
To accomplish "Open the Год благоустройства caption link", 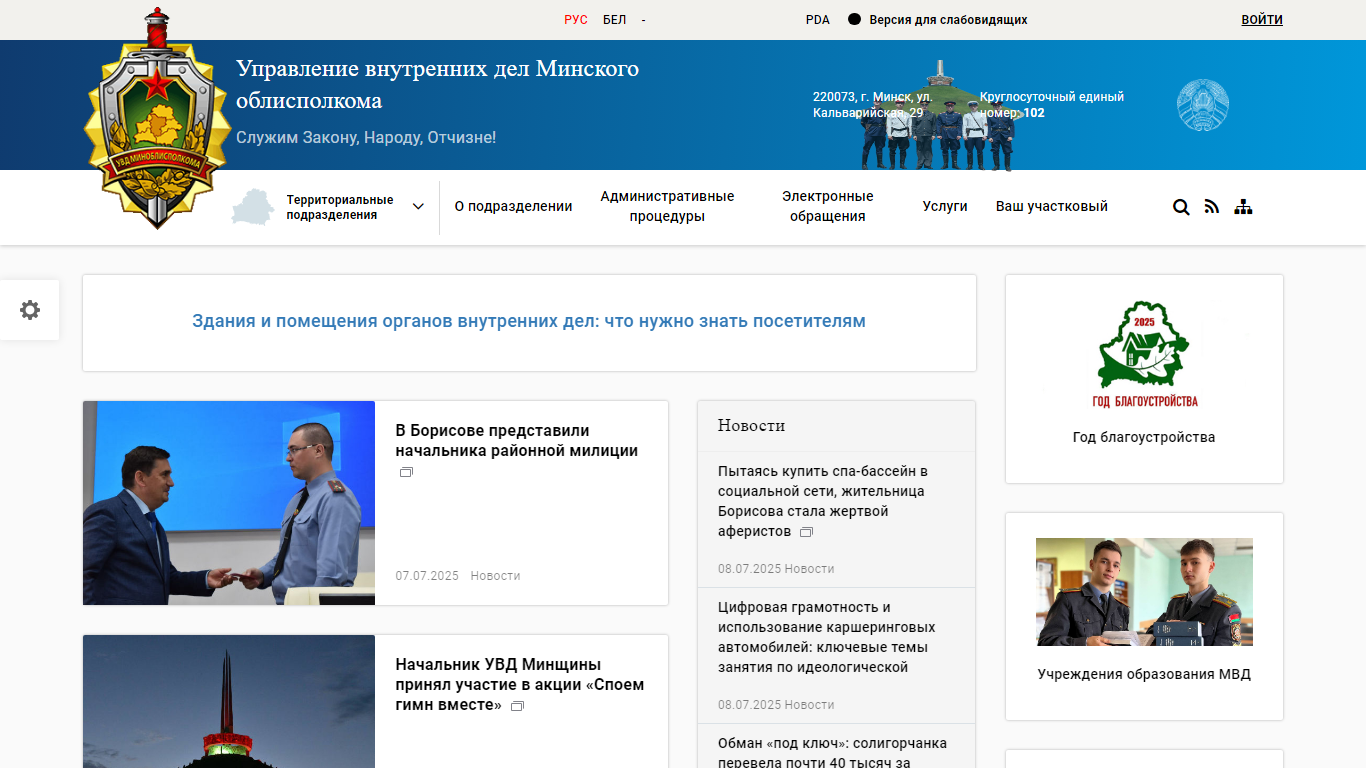I will tap(1144, 437).
